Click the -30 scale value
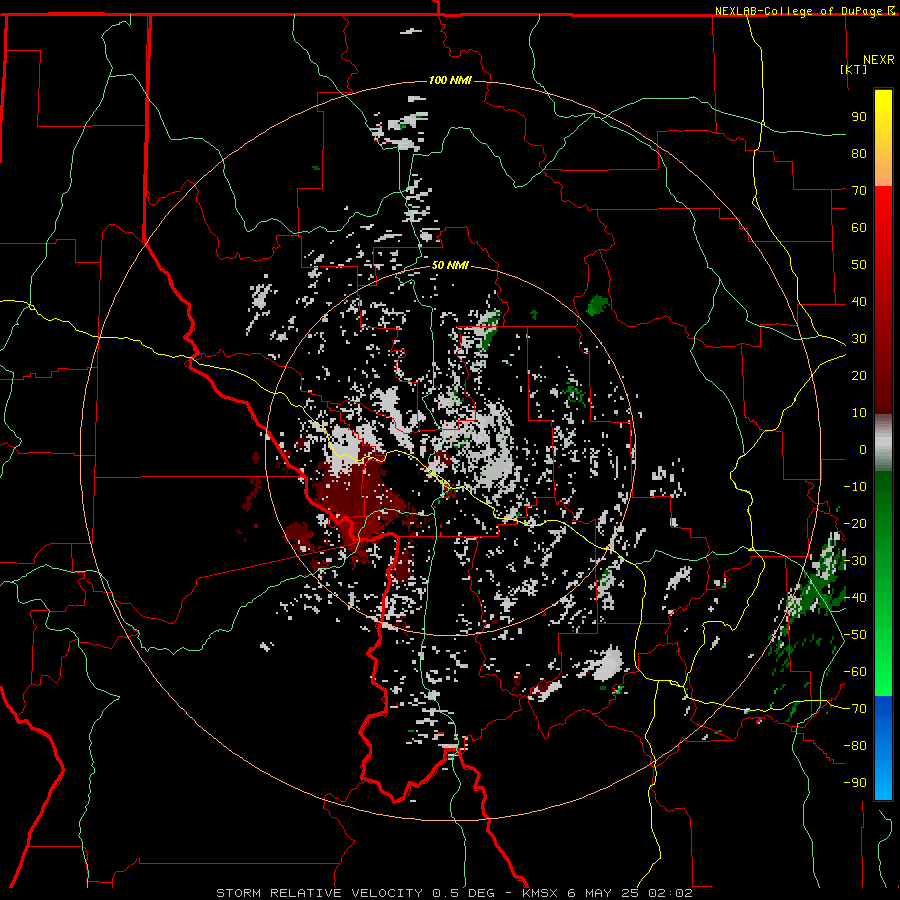This screenshot has height=900, width=900. click(x=855, y=561)
